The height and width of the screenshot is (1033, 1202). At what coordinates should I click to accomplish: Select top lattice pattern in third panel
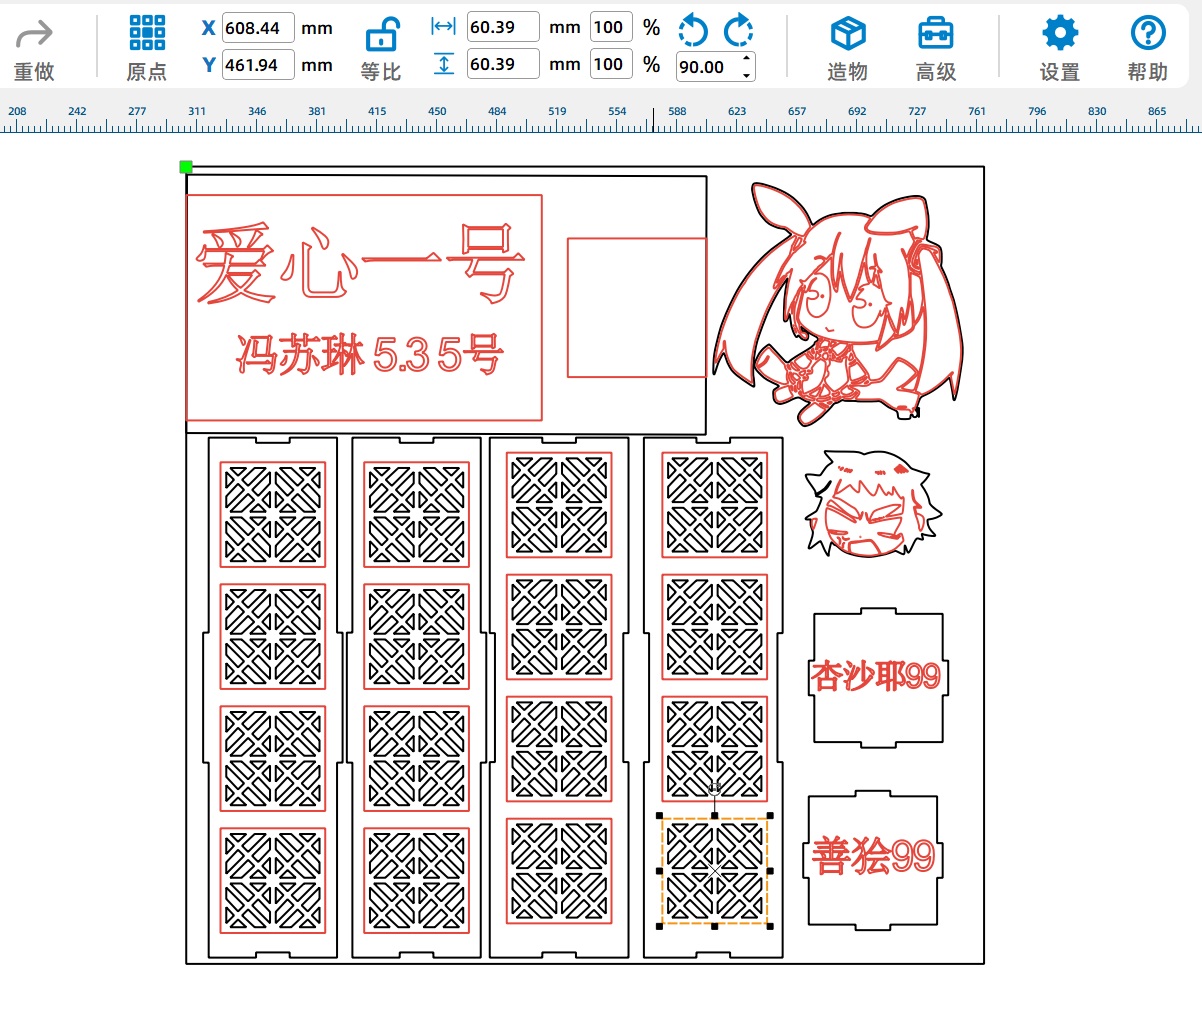click(x=559, y=505)
